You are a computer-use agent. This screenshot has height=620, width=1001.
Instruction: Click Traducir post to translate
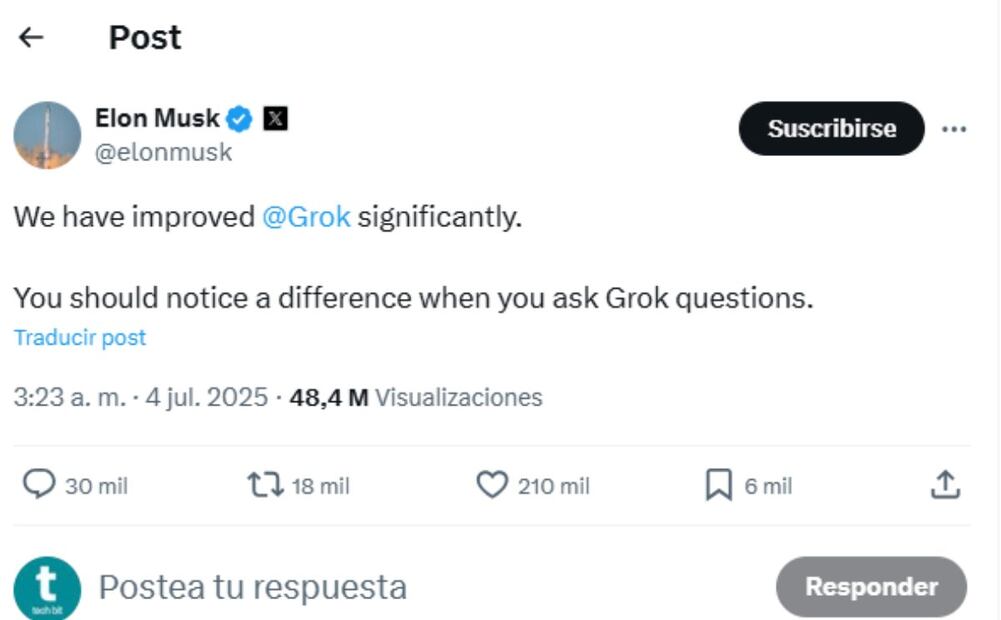click(x=80, y=338)
